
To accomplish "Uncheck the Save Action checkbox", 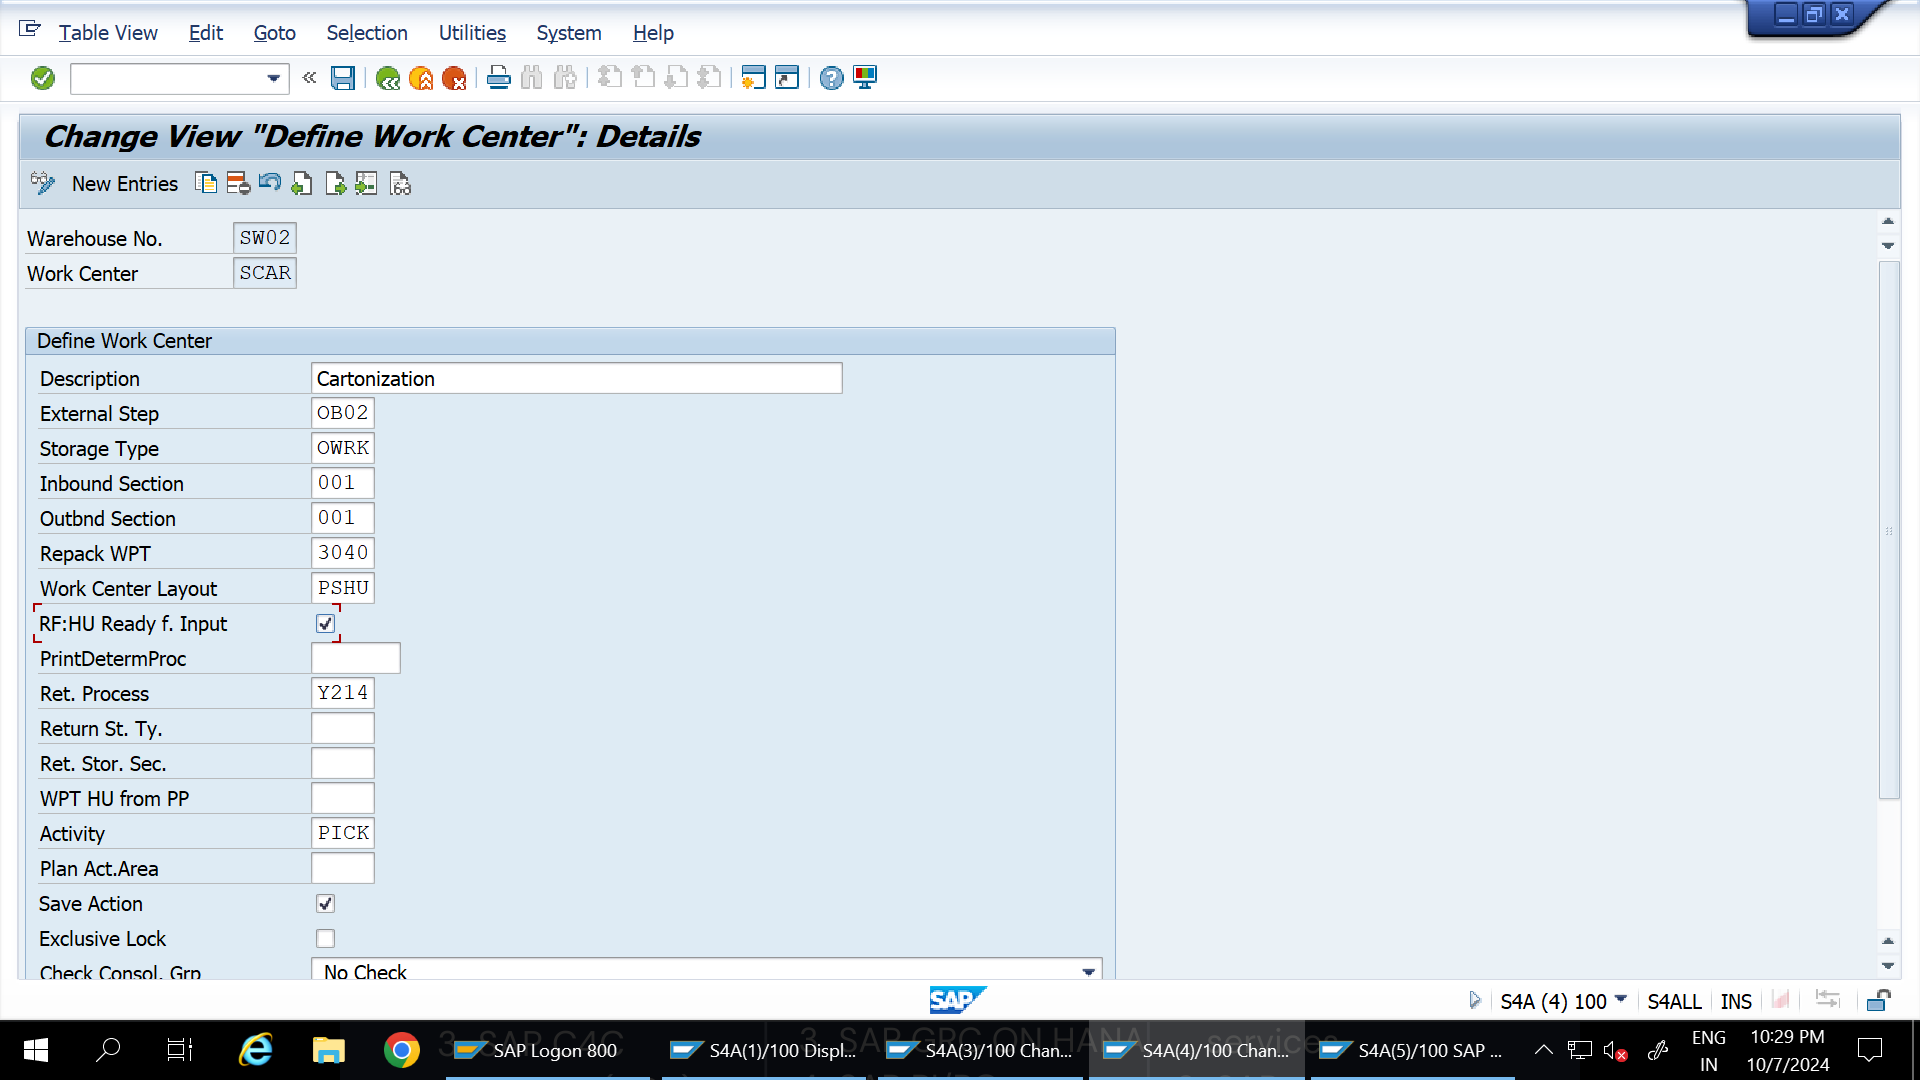I will pos(324,903).
